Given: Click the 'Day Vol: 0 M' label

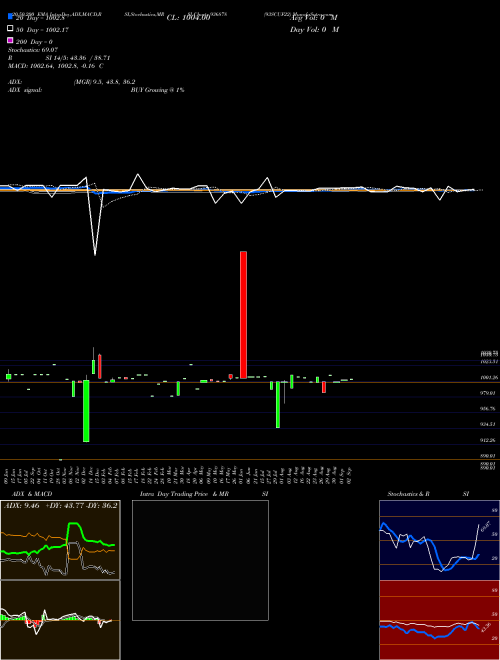Looking at the screenshot, I should (x=314, y=29).
